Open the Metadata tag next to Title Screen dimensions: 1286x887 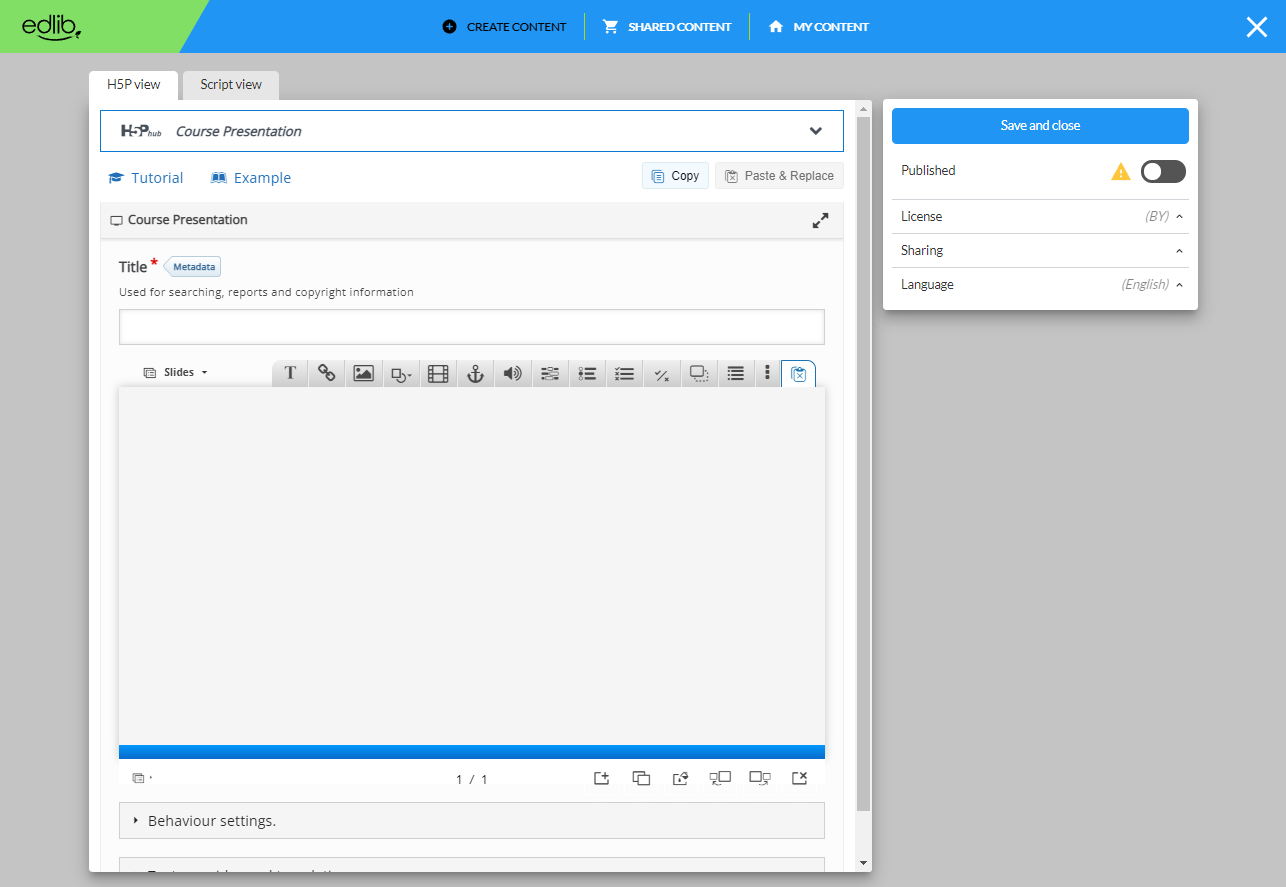[x=193, y=267]
